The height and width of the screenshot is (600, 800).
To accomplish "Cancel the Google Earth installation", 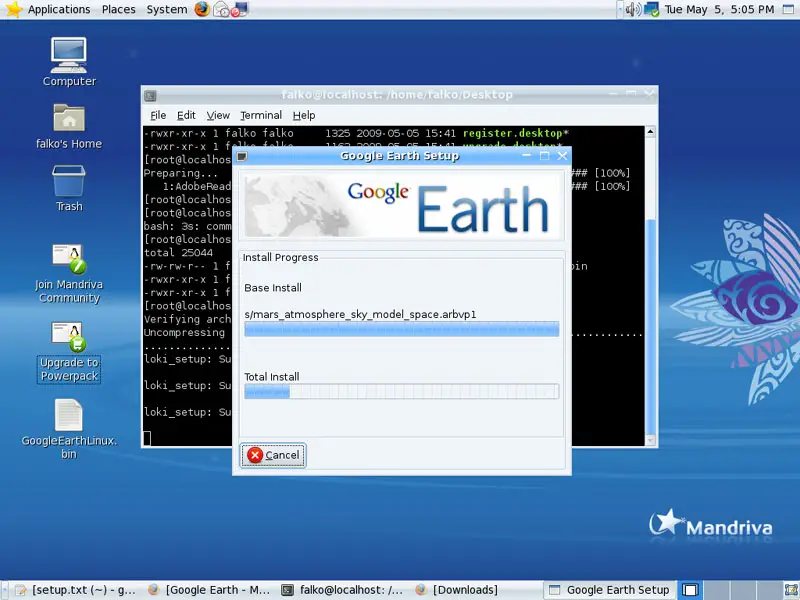I will point(273,455).
